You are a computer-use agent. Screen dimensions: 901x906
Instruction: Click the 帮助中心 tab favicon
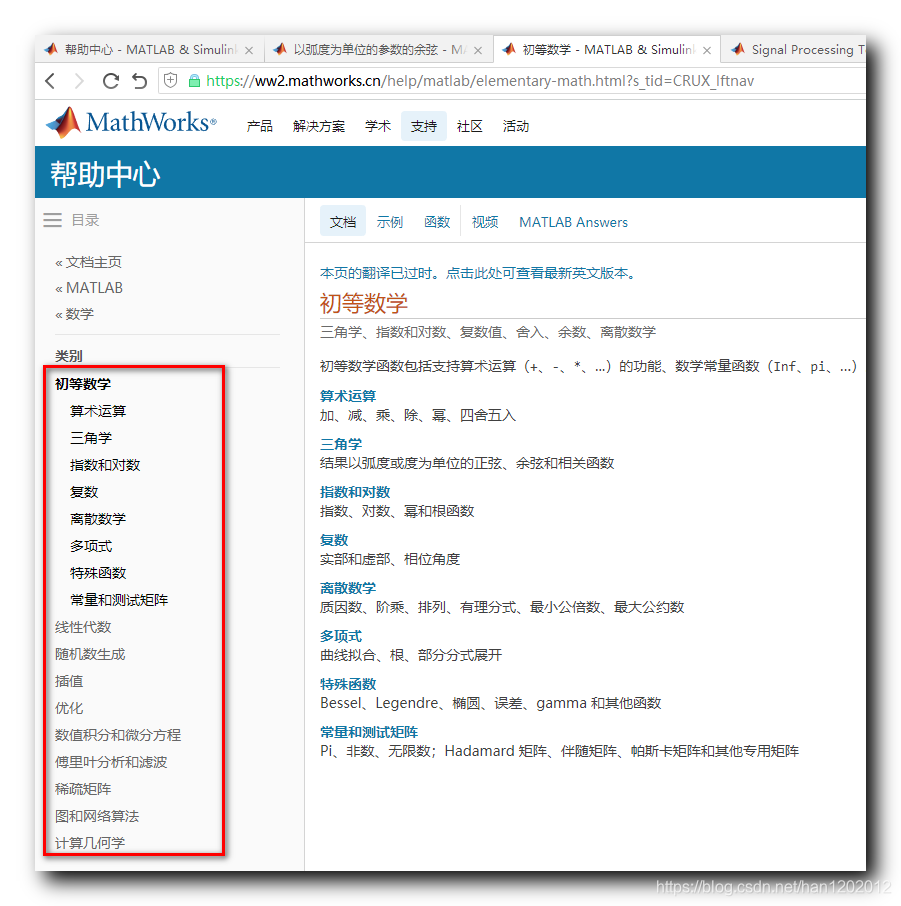pyautogui.click(x=51, y=48)
